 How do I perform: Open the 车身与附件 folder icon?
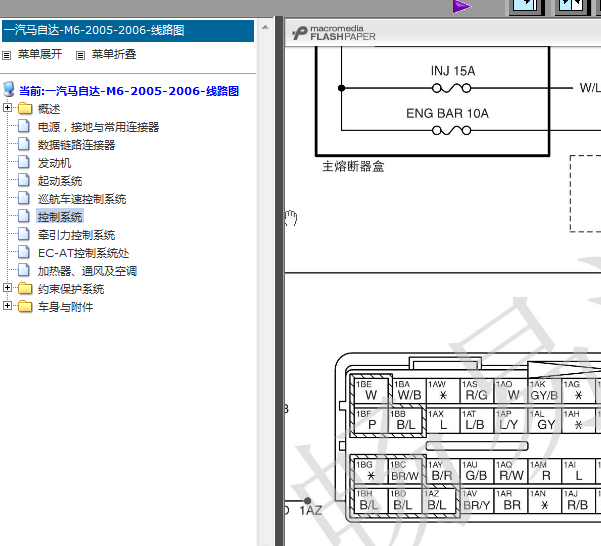tap(25, 307)
